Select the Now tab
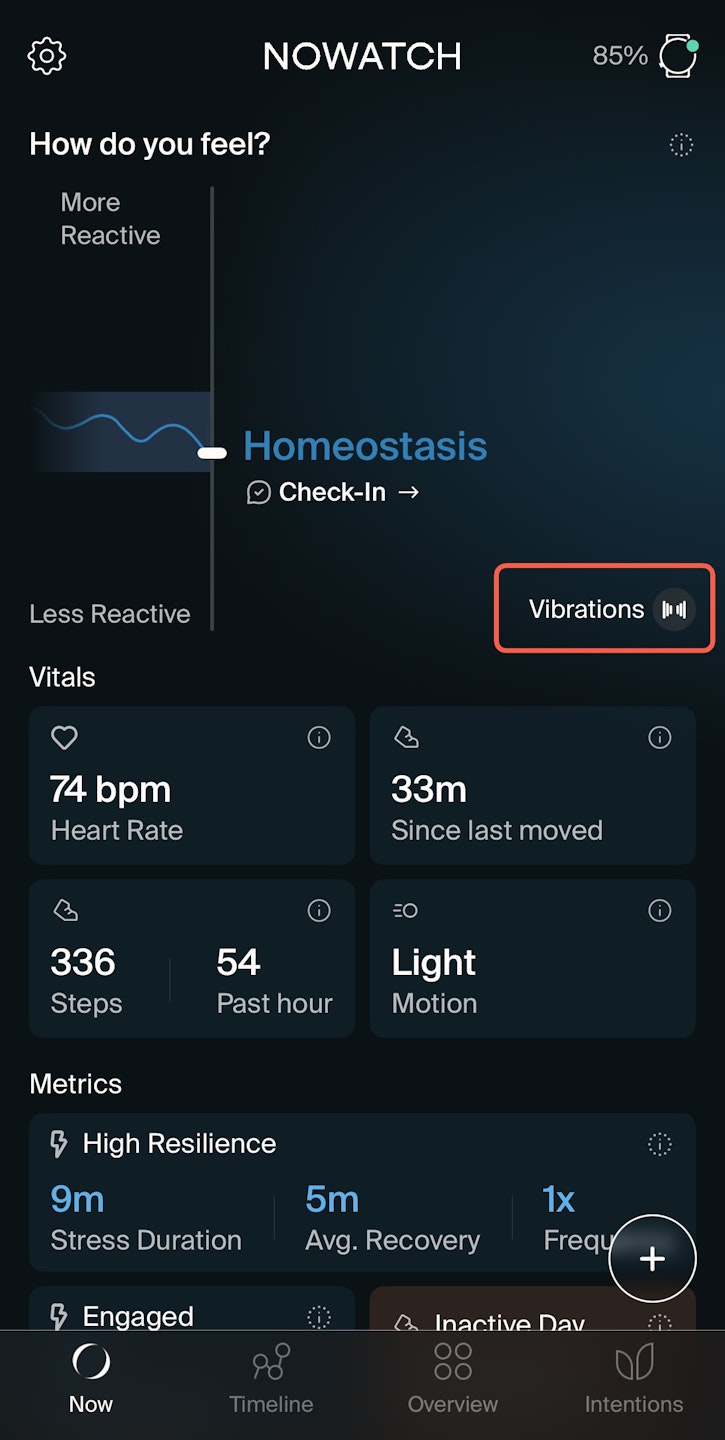 pyautogui.click(x=91, y=1378)
